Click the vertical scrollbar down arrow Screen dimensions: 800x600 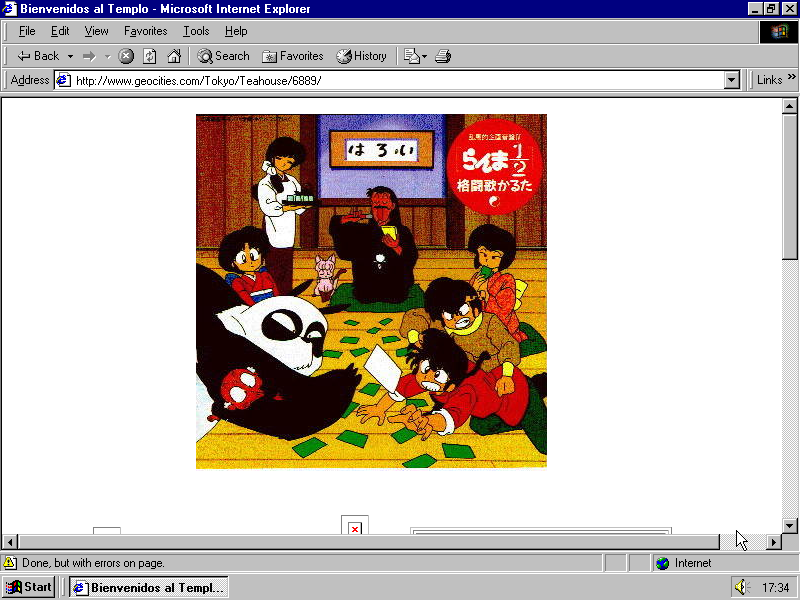(789, 526)
